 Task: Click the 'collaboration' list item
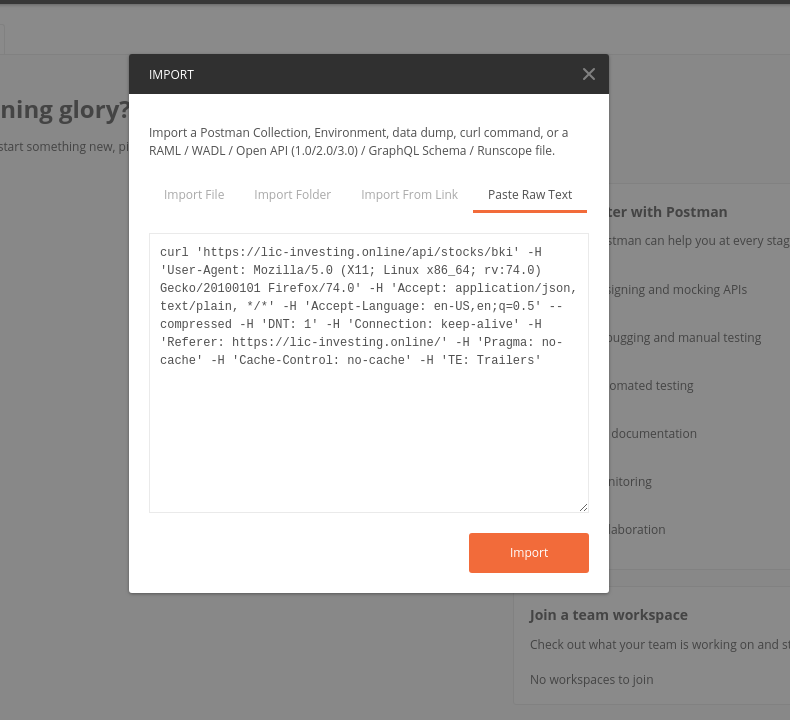[x=637, y=530]
